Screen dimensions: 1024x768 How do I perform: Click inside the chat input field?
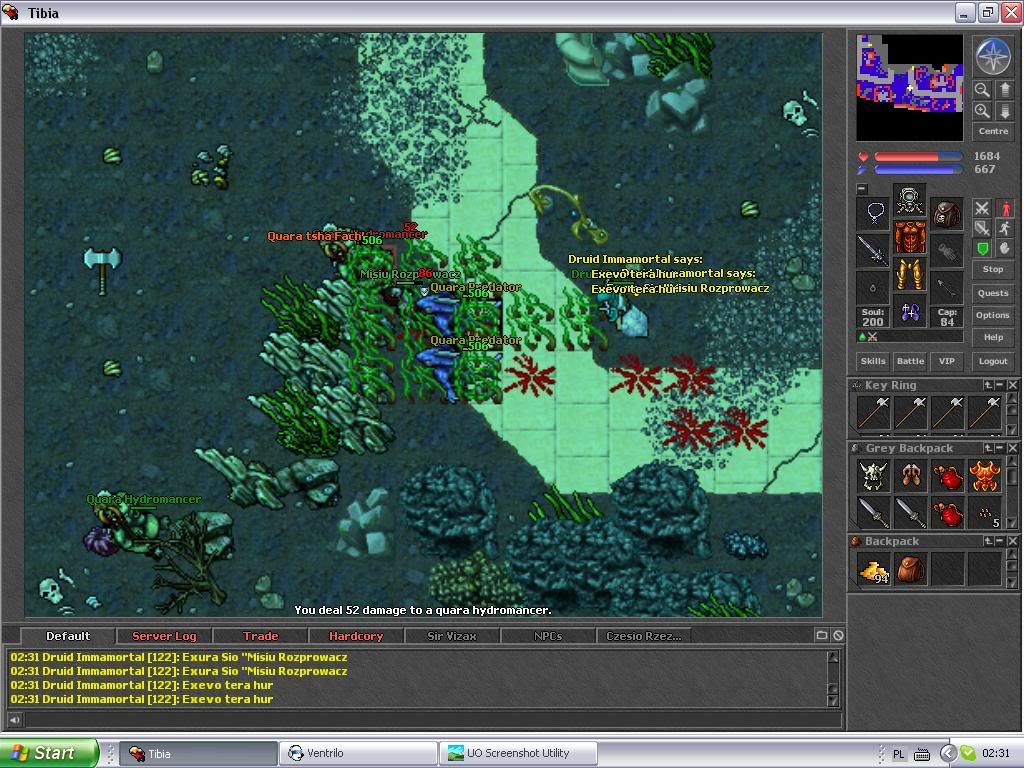pos(432,720)
